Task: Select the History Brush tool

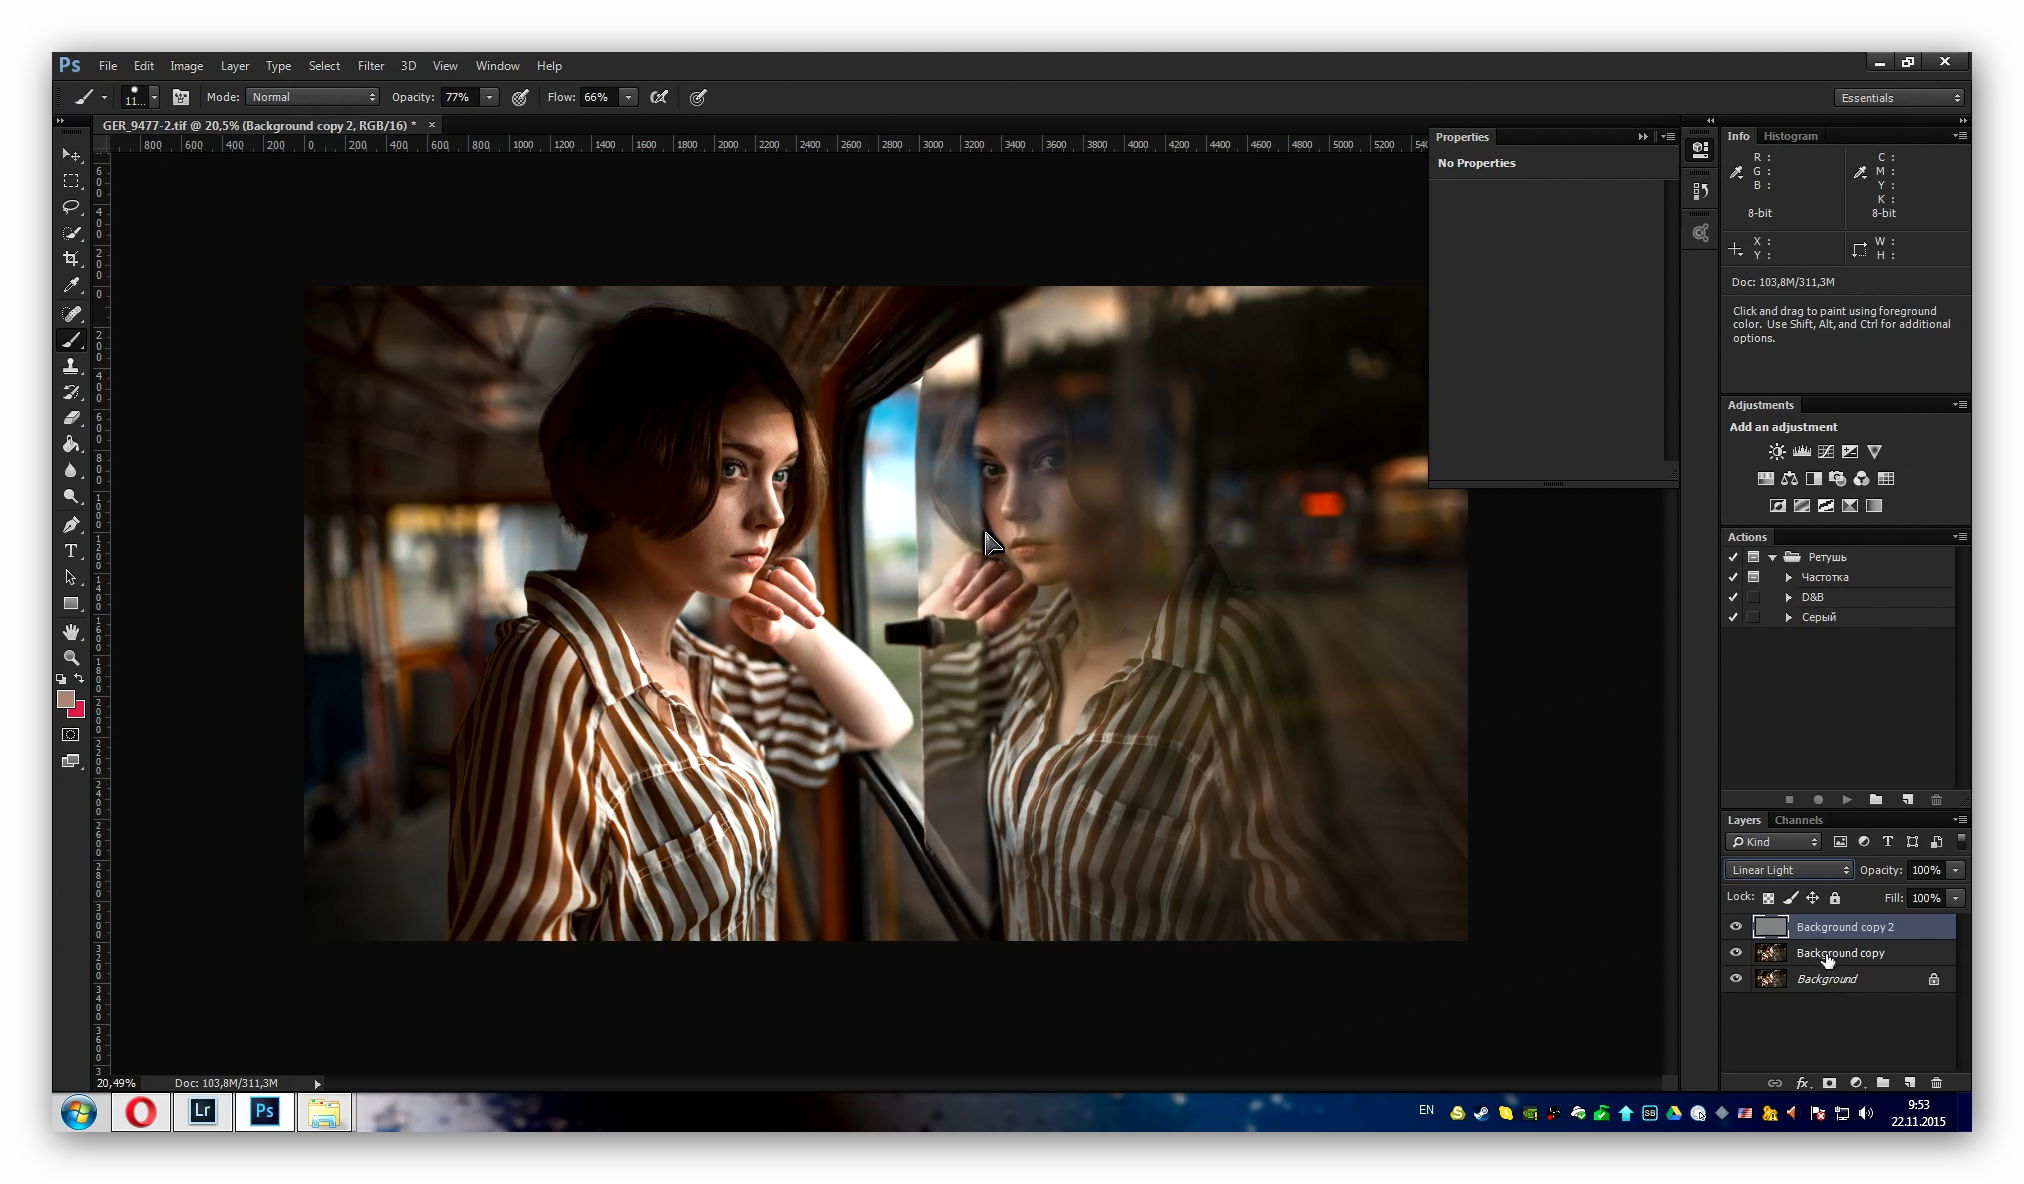Action: 71,392
